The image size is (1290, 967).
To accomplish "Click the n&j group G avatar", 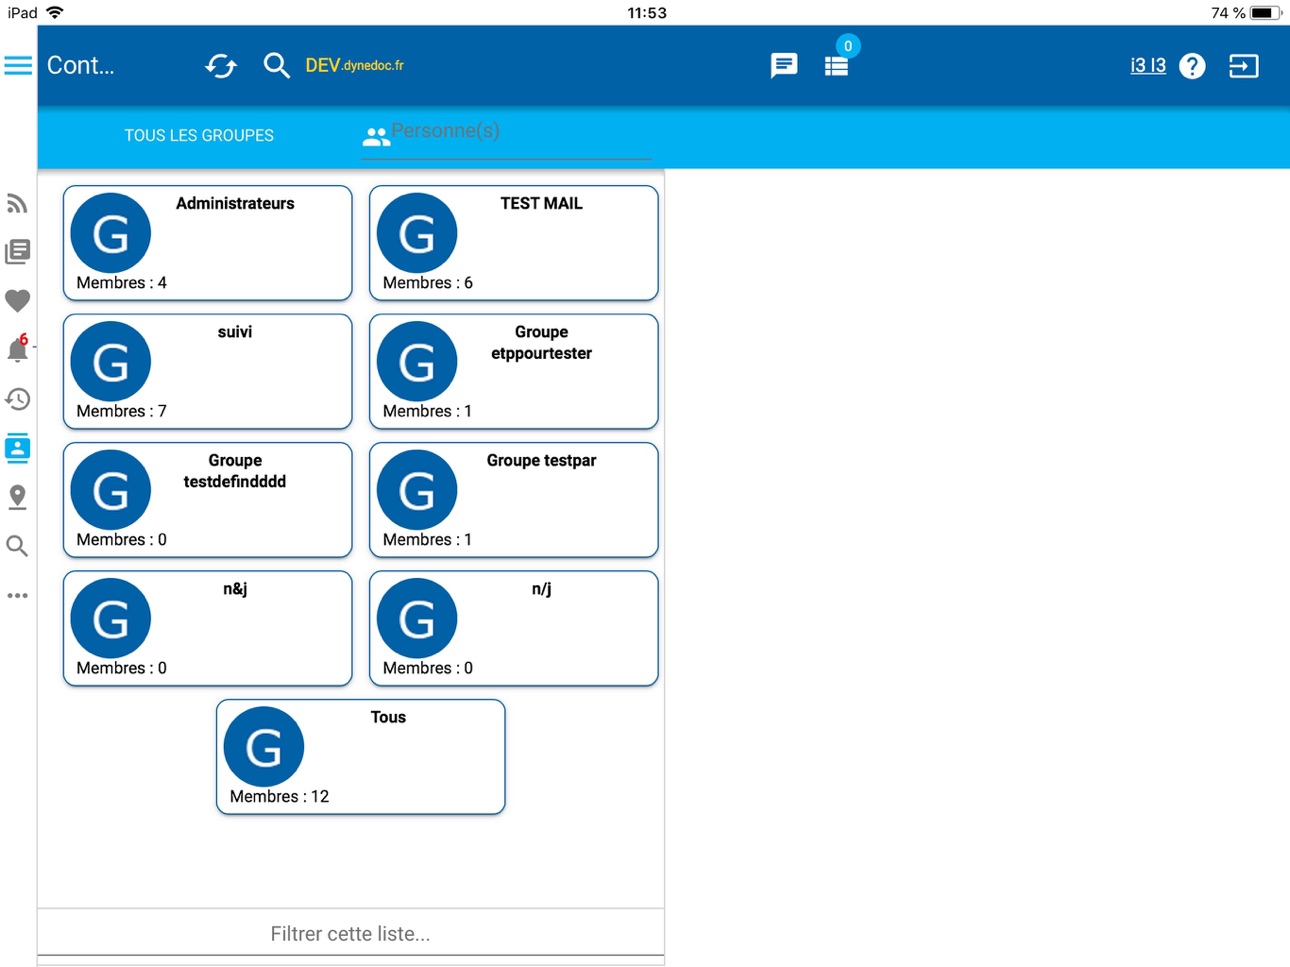I will [x=111, y=618].
